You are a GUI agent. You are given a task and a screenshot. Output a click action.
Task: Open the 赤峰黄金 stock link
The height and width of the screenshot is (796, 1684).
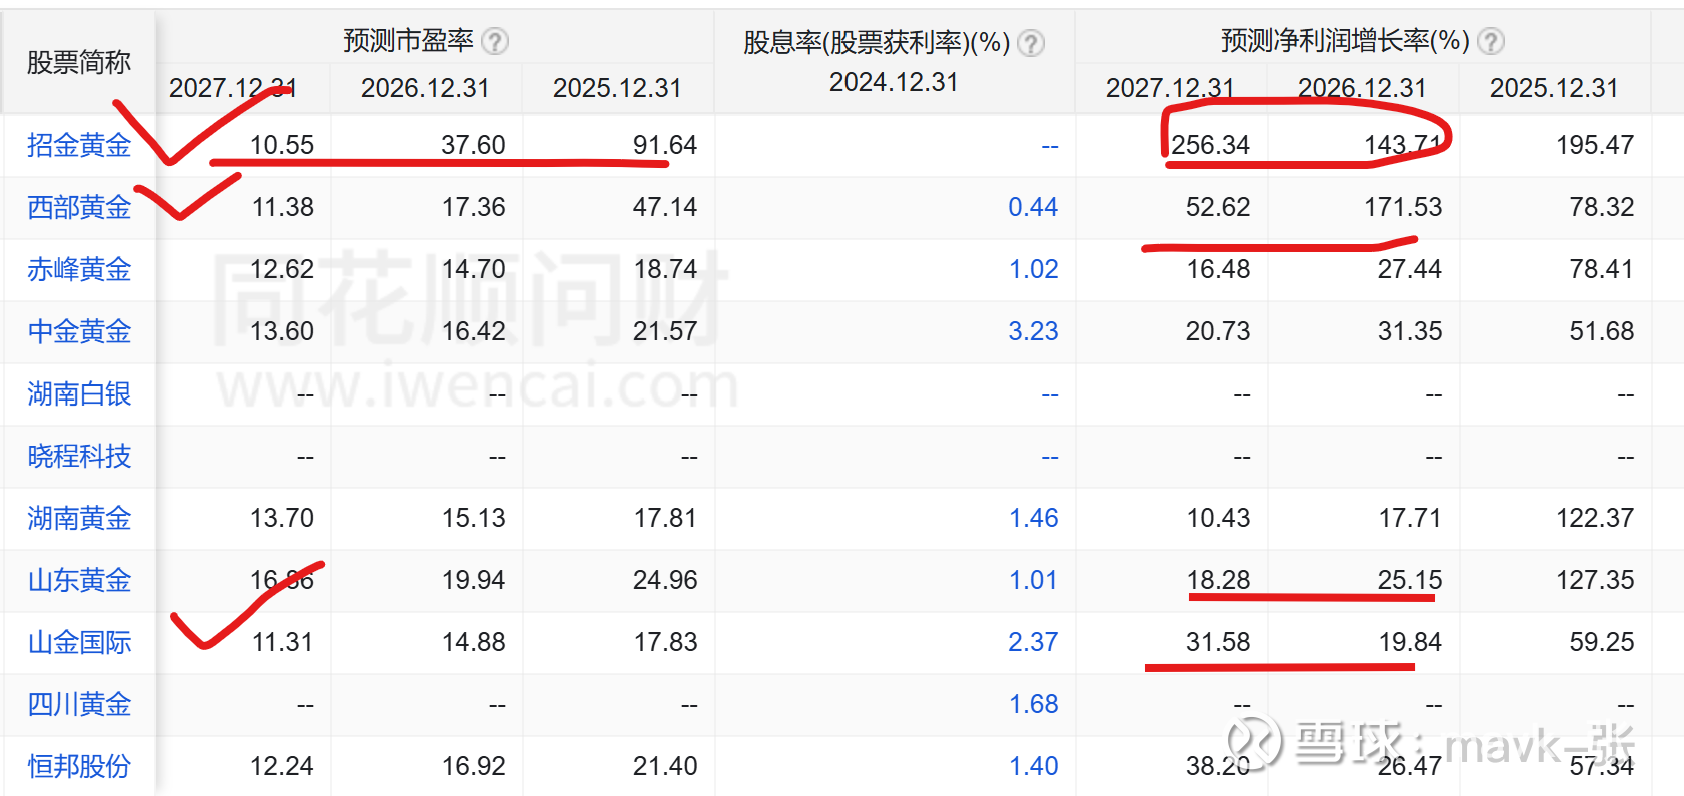coord(79,269)
